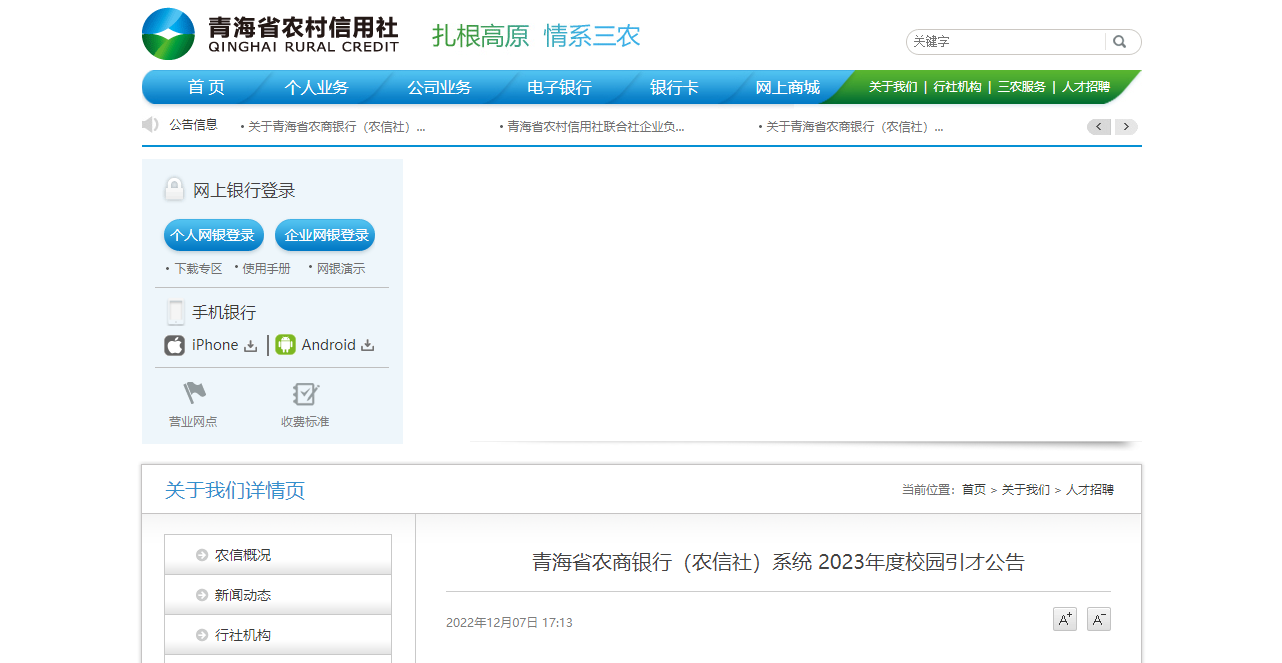Viewport: 1282px width, 663px height.
Task: Increase font size with A+ icon
Action: pos(1065,620)
